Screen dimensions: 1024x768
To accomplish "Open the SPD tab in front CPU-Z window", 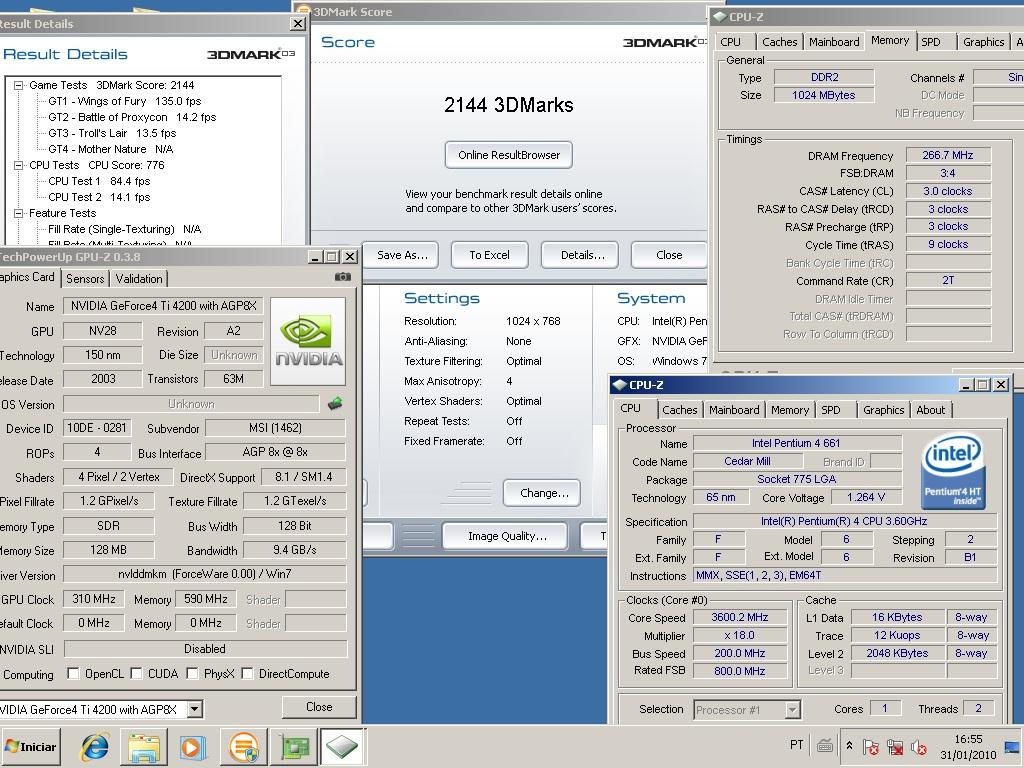I will [831, 410].
